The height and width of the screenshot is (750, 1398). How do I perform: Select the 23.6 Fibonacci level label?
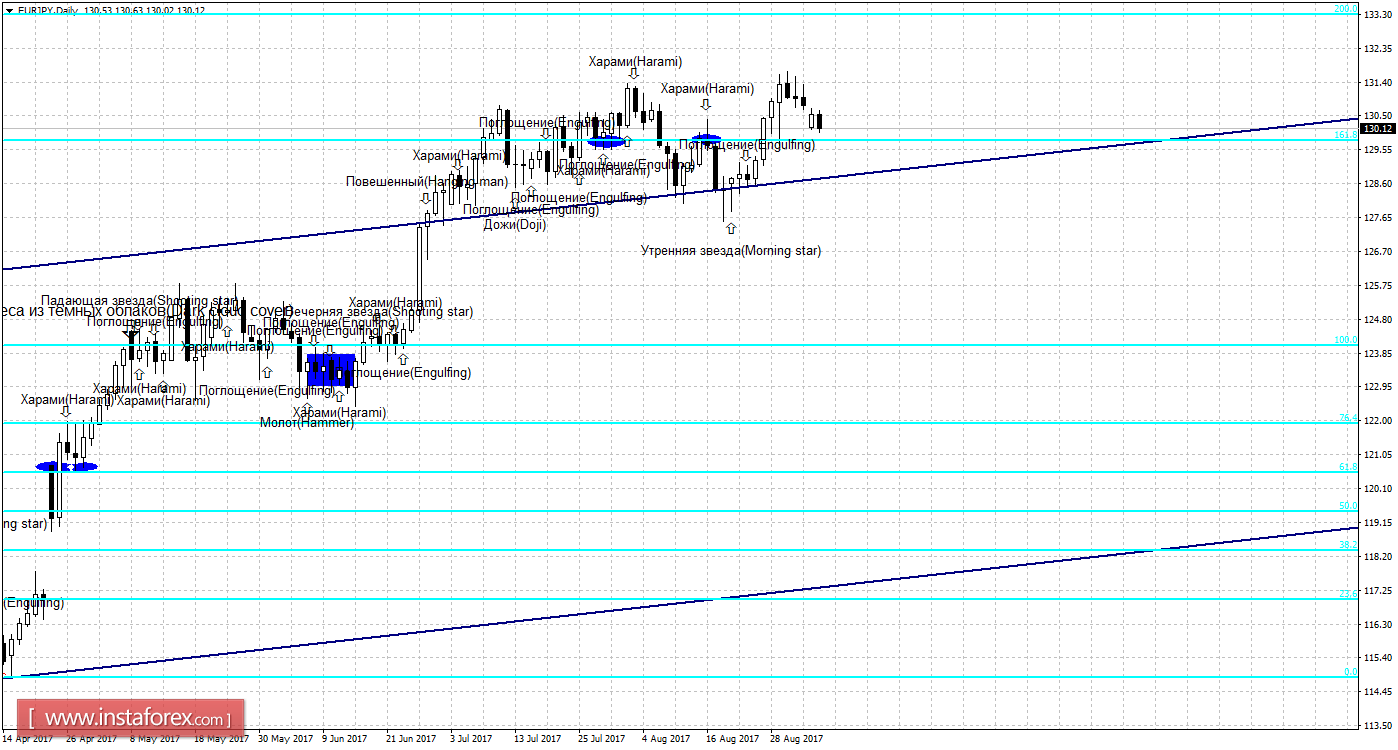pyautogui.click(x=1348, y=594)
